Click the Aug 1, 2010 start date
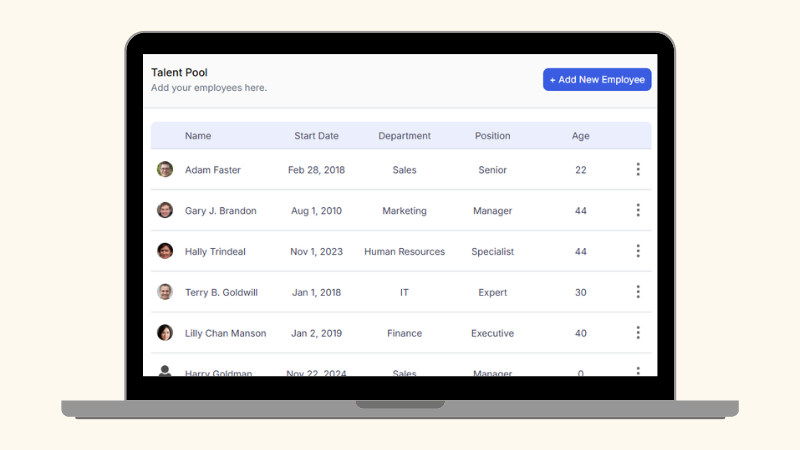Image resolution: width=800 pixels, height=450 pixels. [316, 211]
